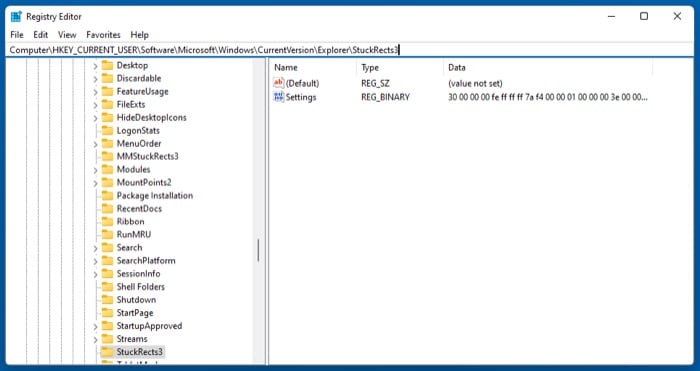This screenshot has width=700, height=371.
Task: Click the Package Installation folder icon
Action: pyautogui.click(x=107, y=196)
